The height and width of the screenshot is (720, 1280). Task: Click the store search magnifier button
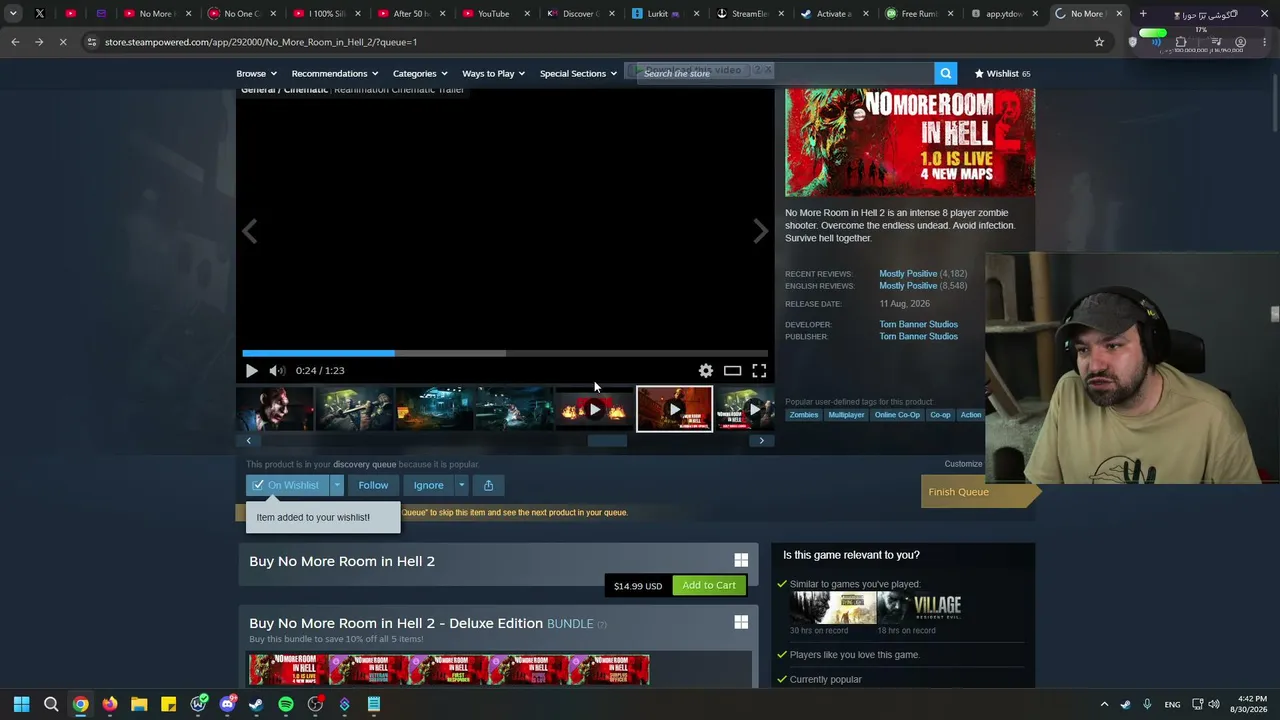point(945,73)
